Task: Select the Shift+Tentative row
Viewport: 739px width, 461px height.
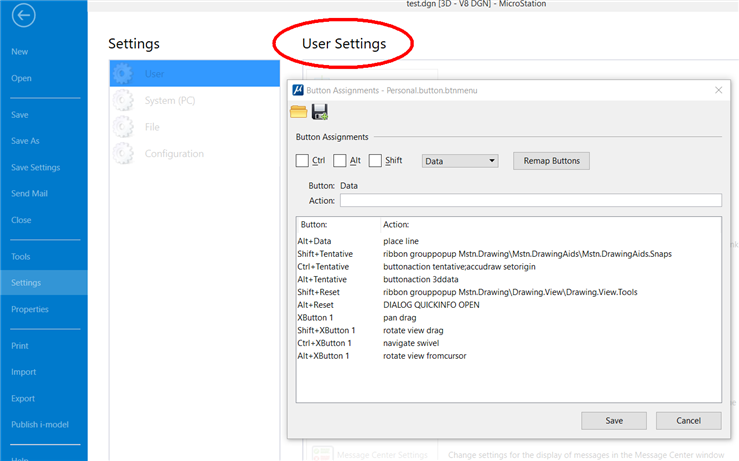Action: point(509,254)
